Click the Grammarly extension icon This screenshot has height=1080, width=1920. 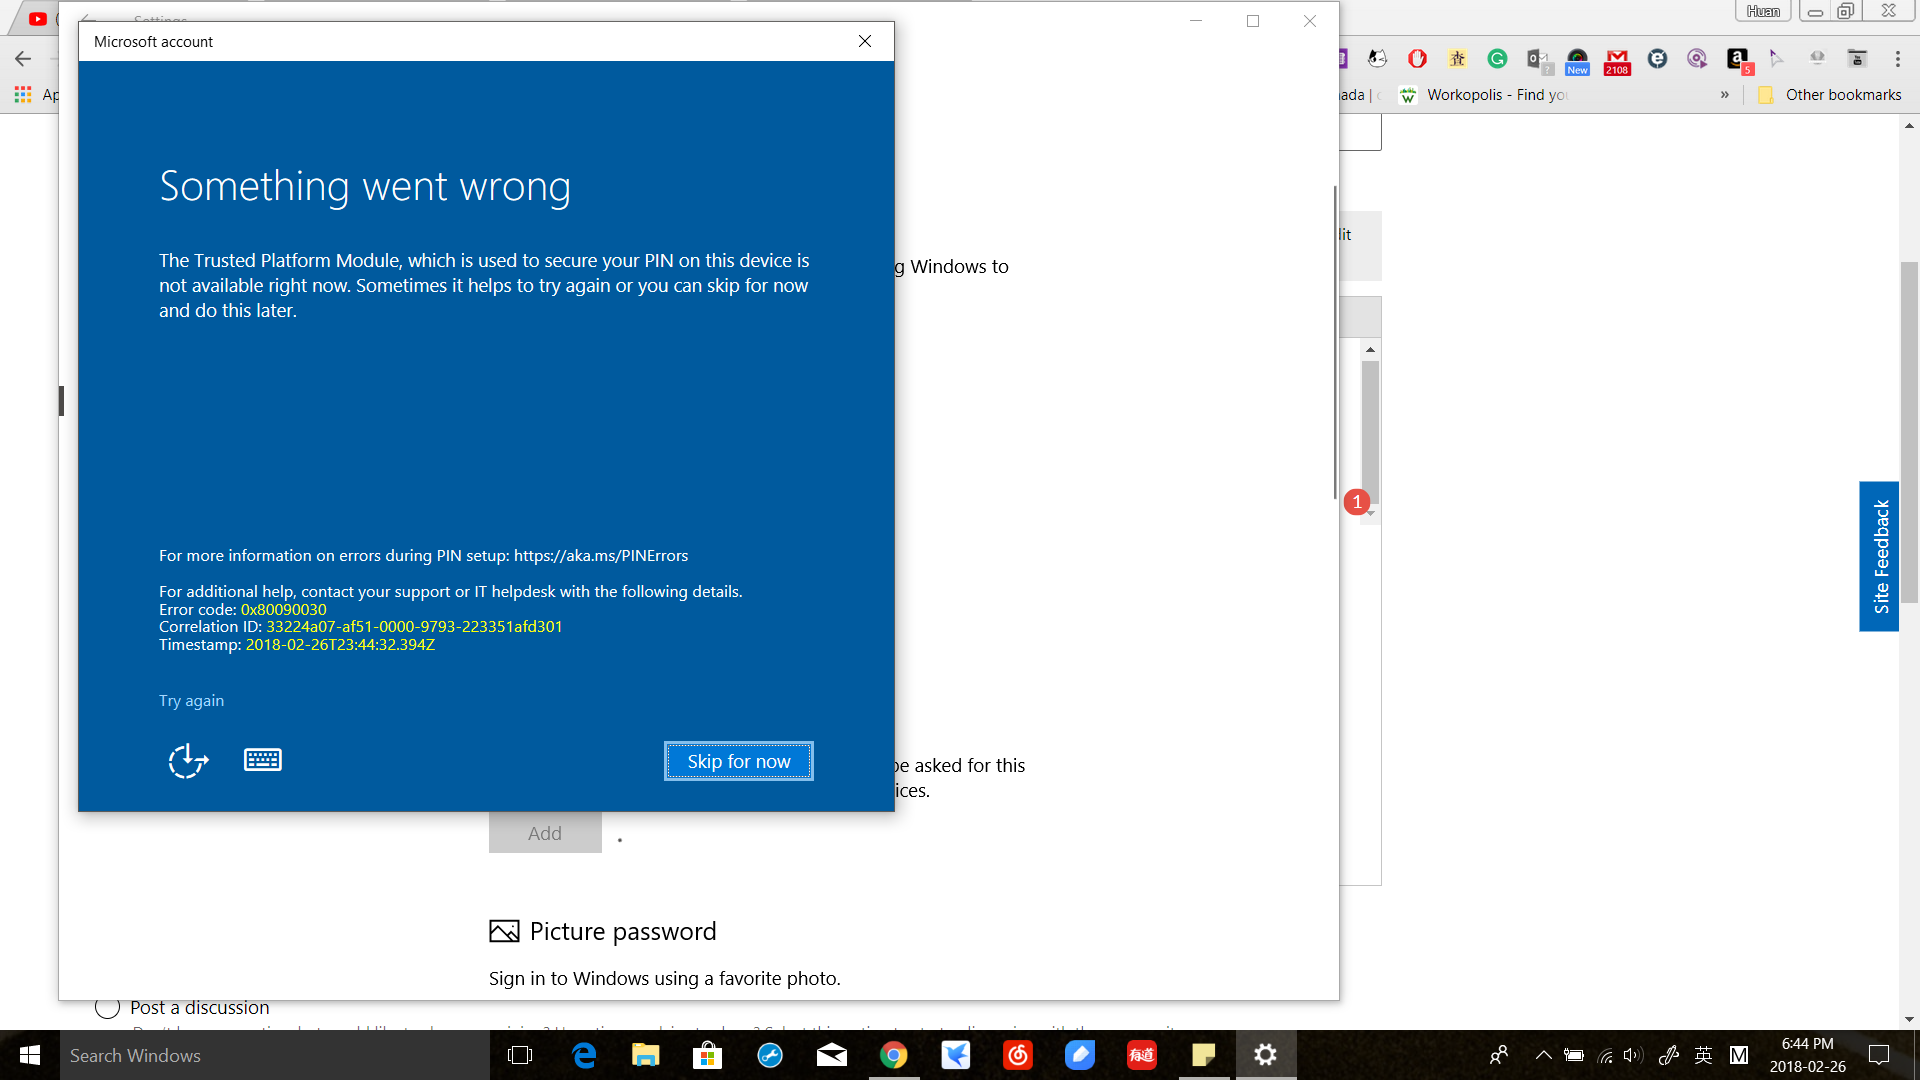coord(1497,59)
